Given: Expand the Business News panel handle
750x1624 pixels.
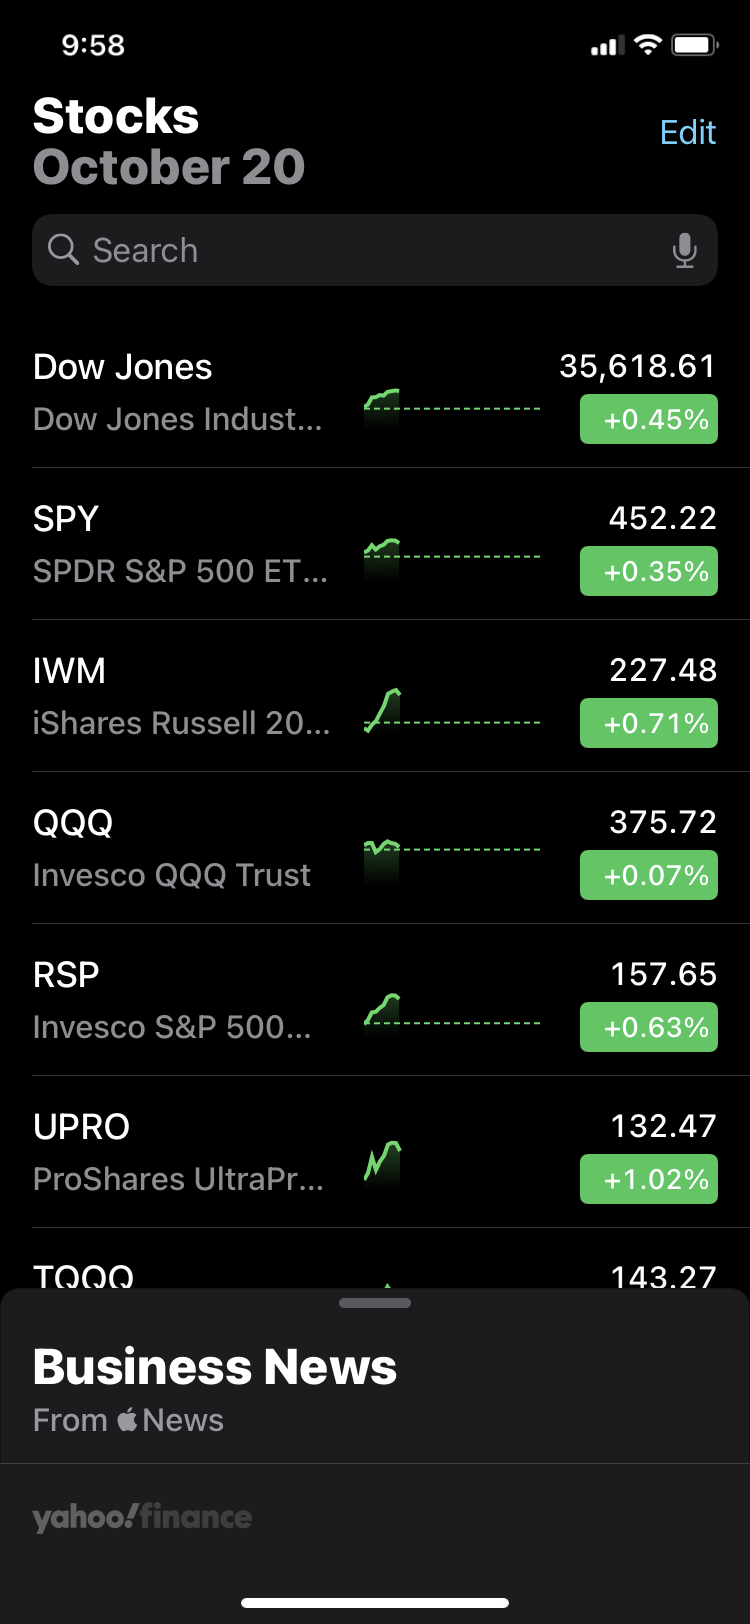Looking at the screenshot, I should [x=375, y=1303].
